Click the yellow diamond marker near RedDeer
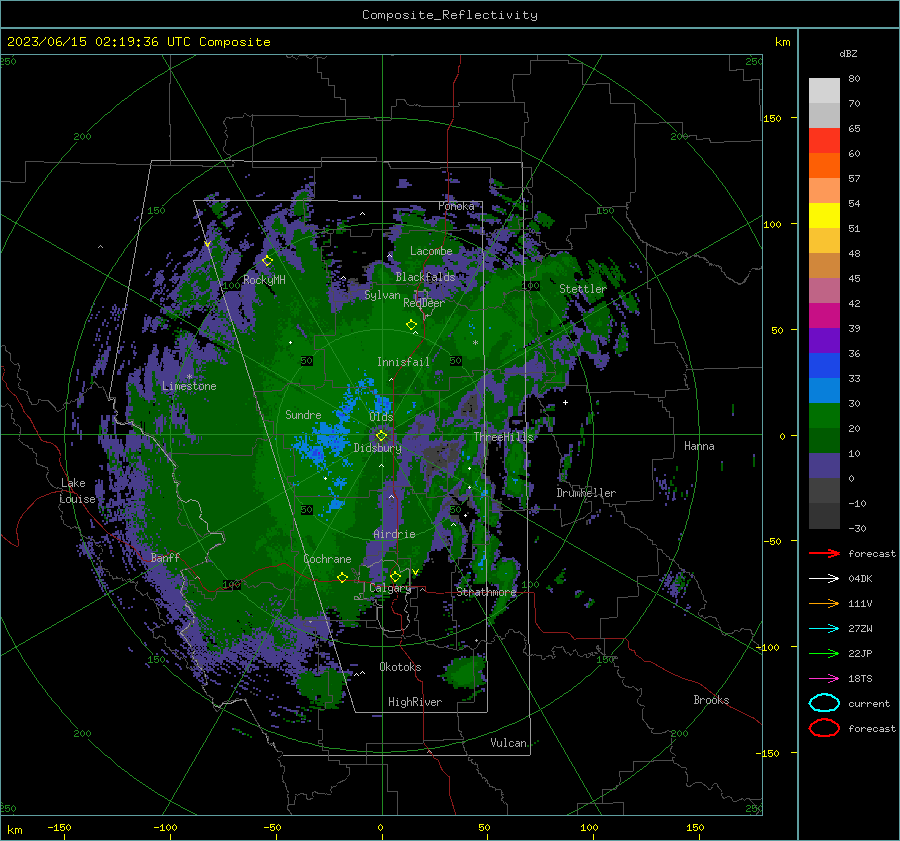The image size is (900, 841). point(411,324)
